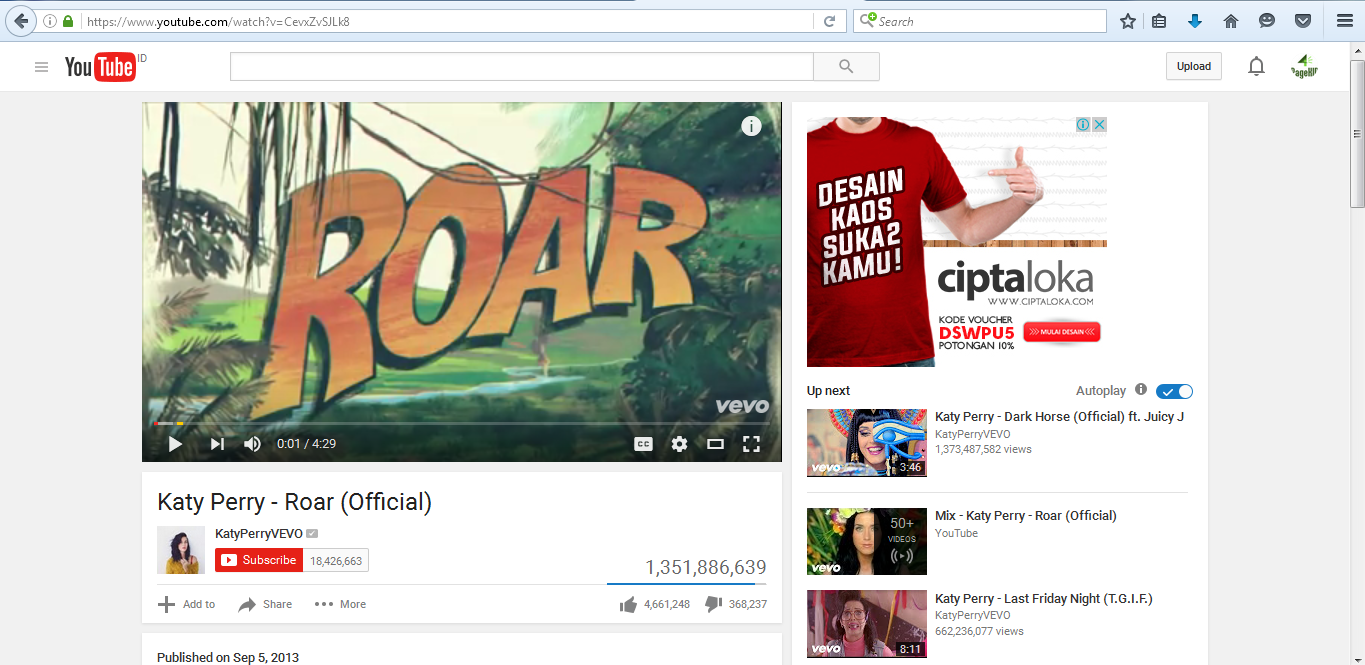
Task: Seek along the video progress bar
Action: pos(461,424)
